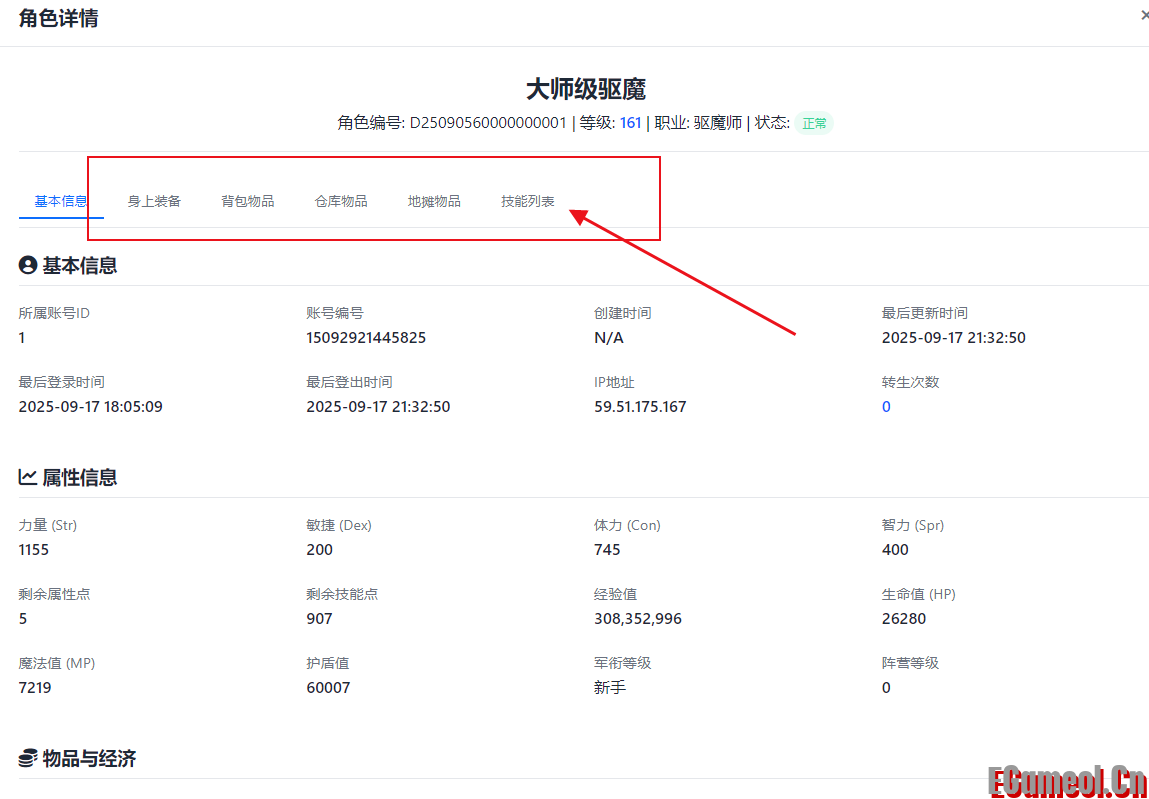Click the character title 大师级驱魔

click(585, 88)
